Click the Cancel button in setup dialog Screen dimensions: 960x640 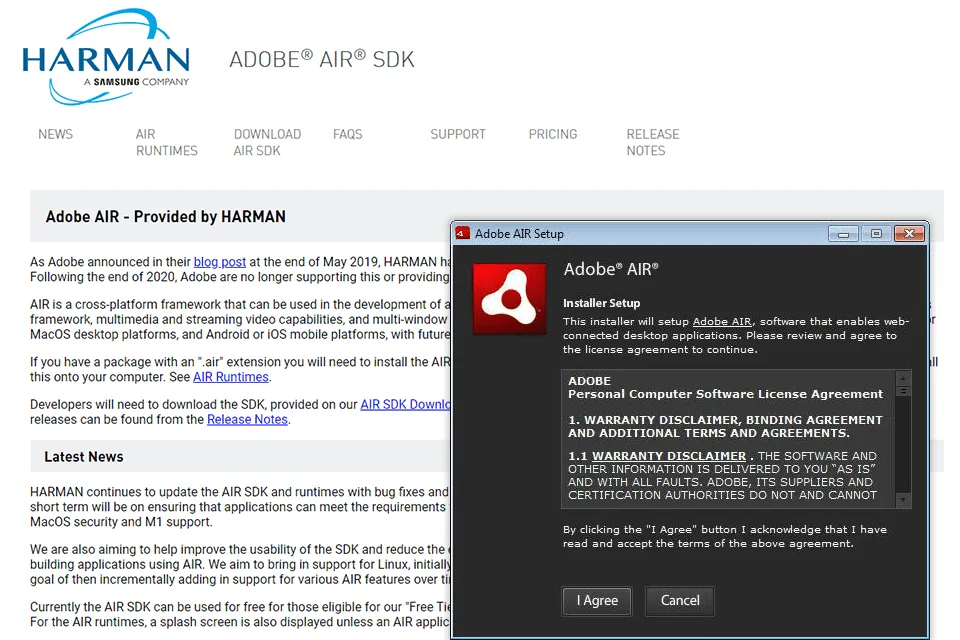coord(680,601)
